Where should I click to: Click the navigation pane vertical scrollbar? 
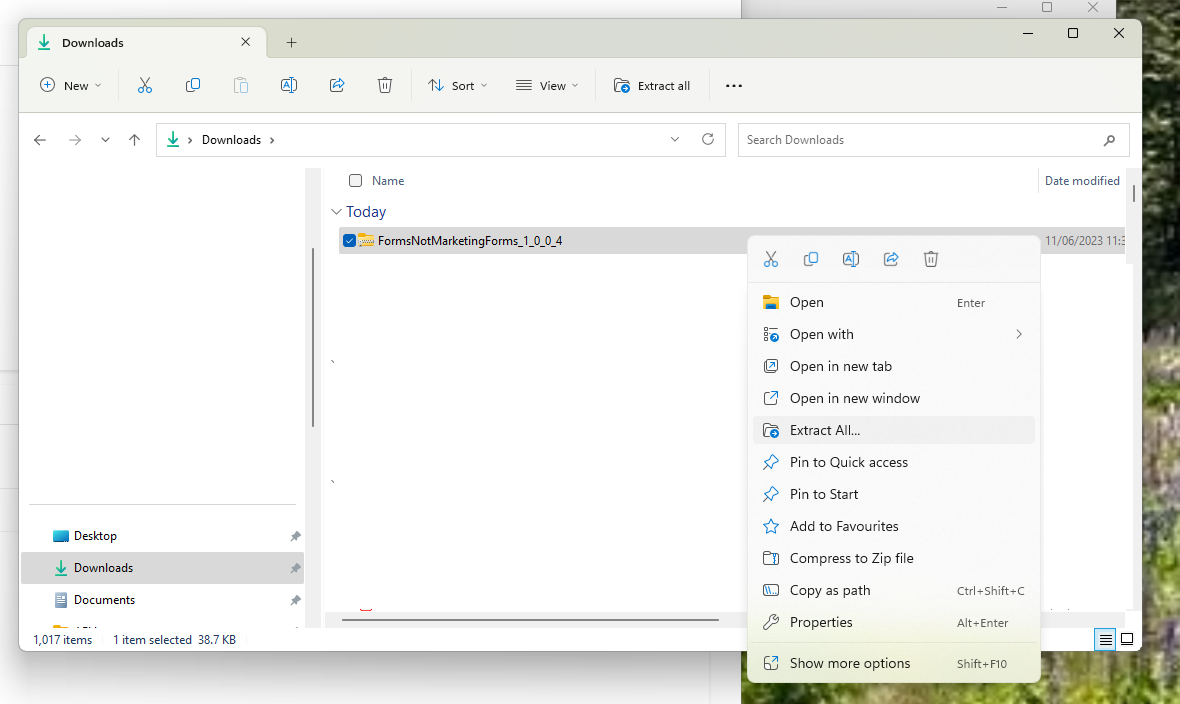(x=312, y=337)
